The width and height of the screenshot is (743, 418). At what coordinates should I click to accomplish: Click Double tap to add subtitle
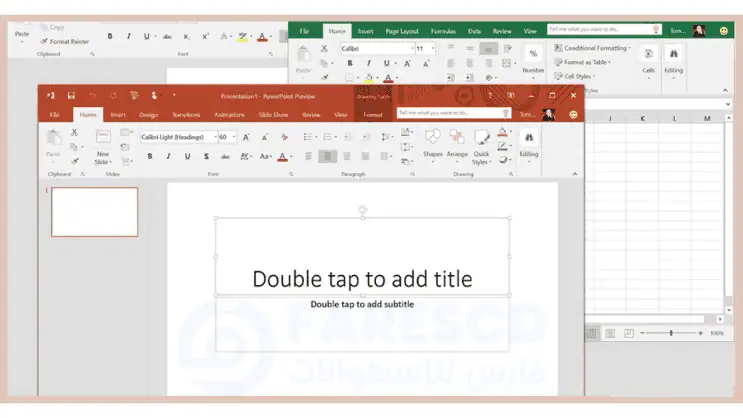click(362, 304)
